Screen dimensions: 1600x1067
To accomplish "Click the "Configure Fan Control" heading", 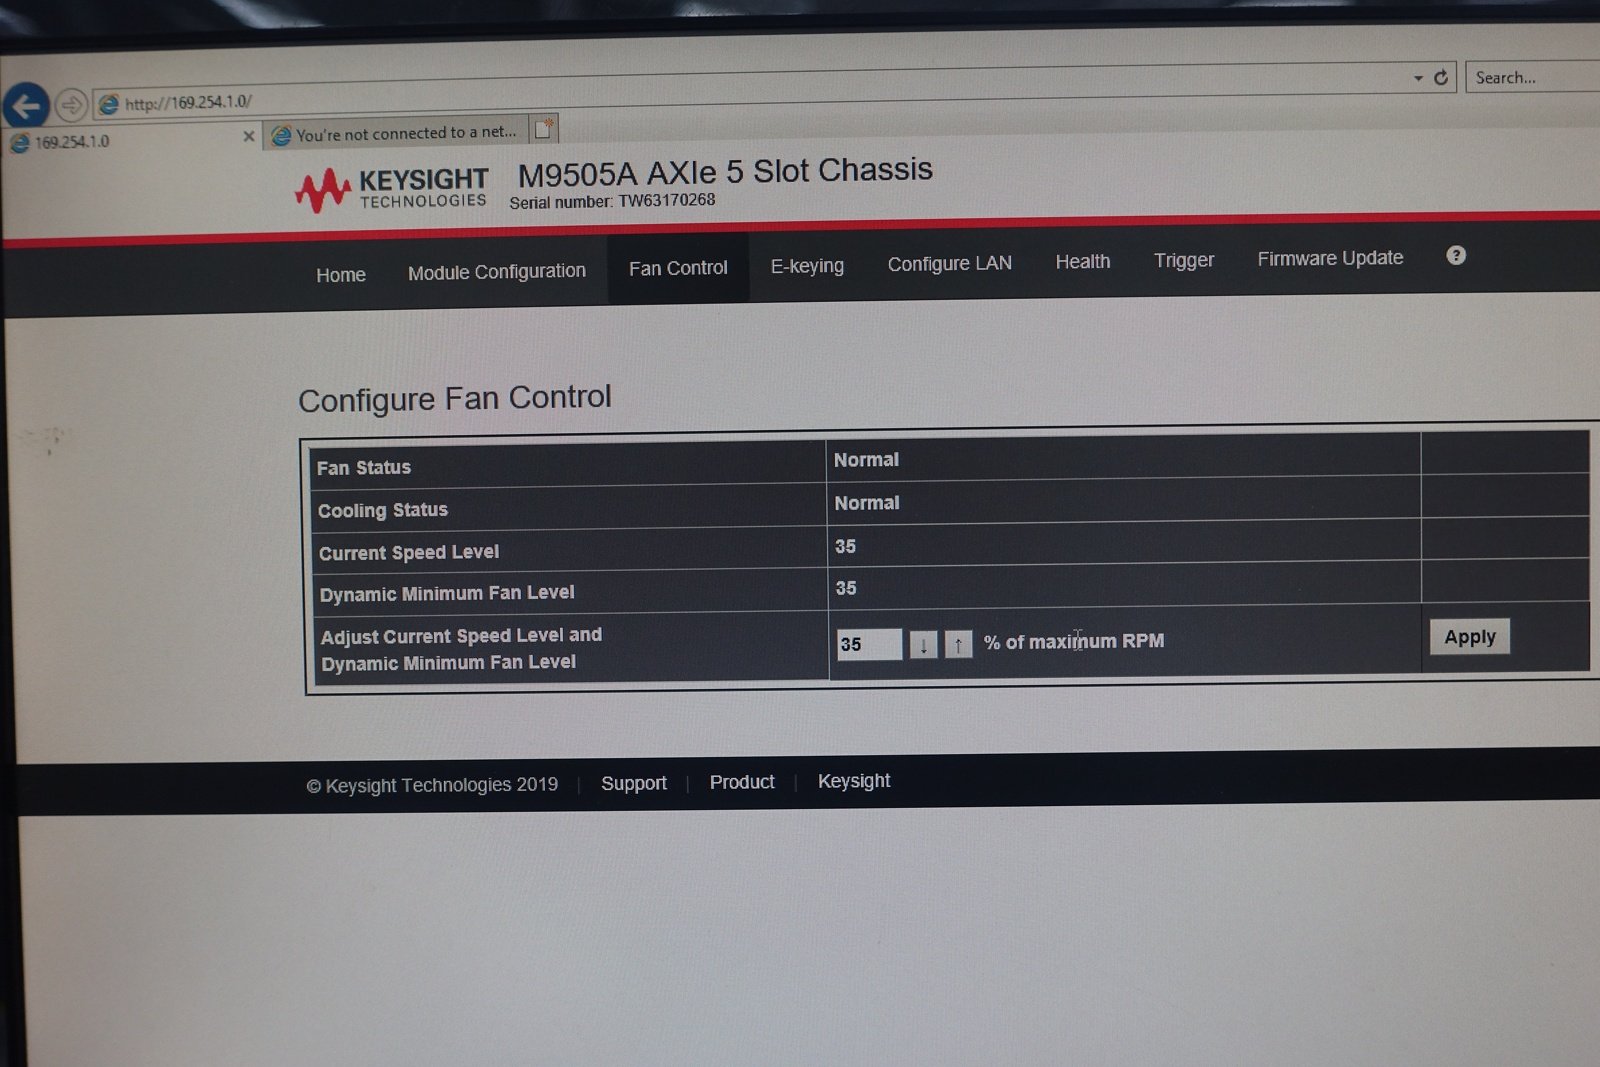I will [x=455, y=398].
